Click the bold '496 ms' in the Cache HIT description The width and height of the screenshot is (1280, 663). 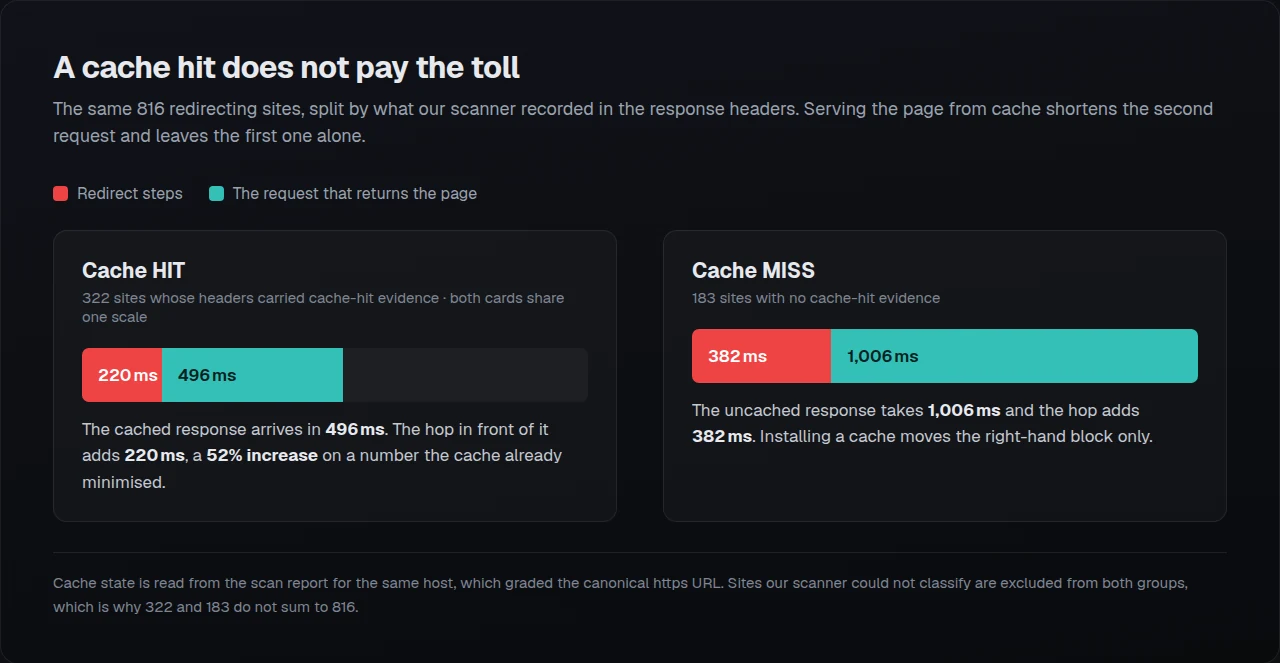pyautogui.click(x=355, y=430)
